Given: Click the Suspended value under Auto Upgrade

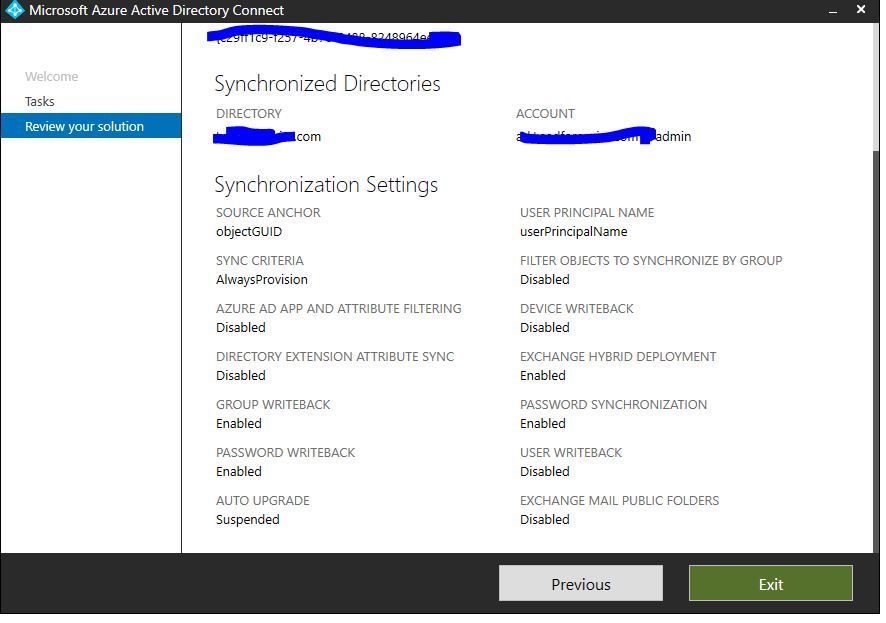Looking at the screenshot, I should pos(247,520).
